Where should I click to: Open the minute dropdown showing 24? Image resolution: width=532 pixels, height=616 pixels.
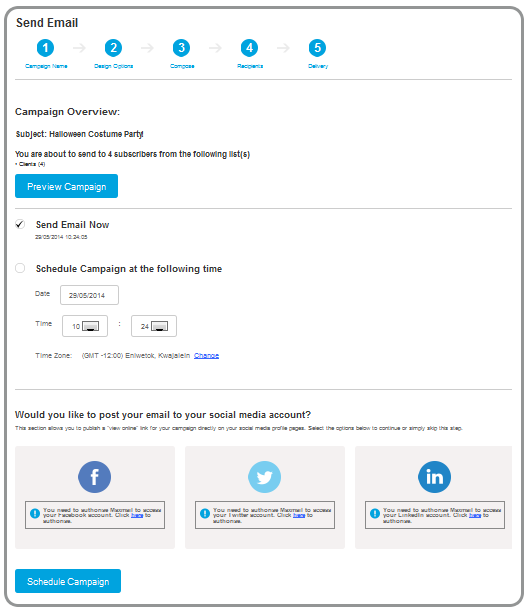[154, 326]
